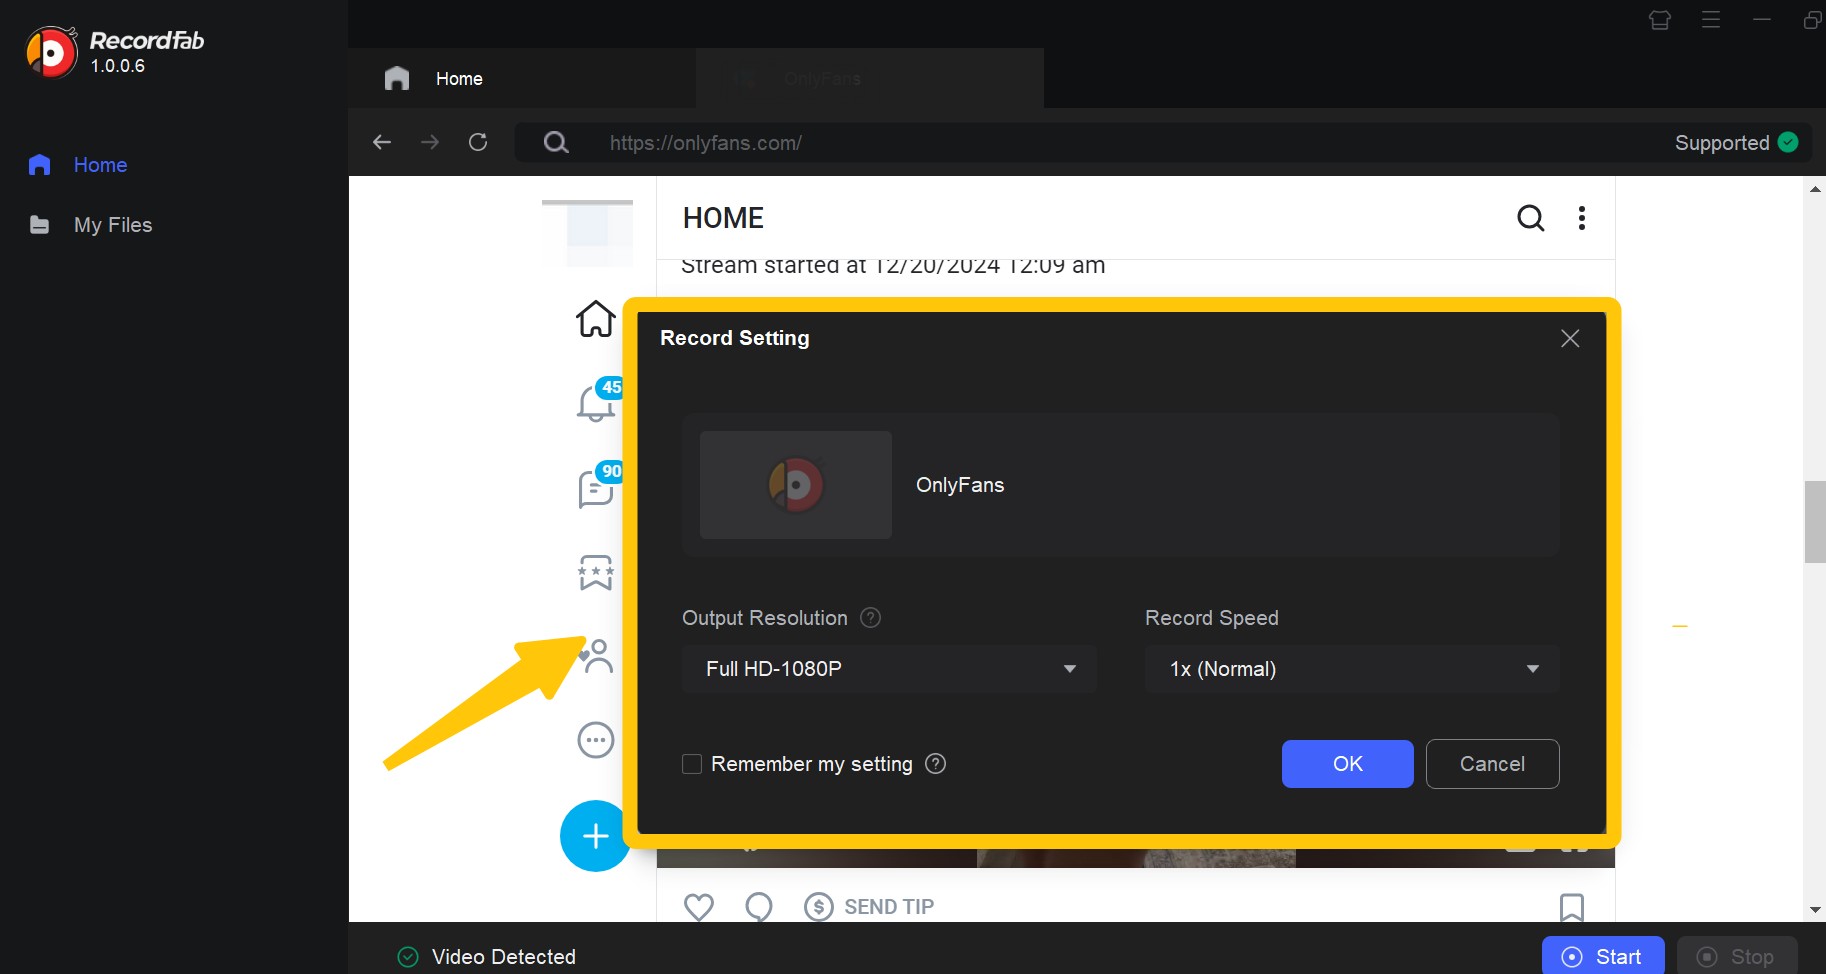This screenshot has width=1826, height=974.
Task: Close the Record Setting dialog
Action: [1570, 339]
